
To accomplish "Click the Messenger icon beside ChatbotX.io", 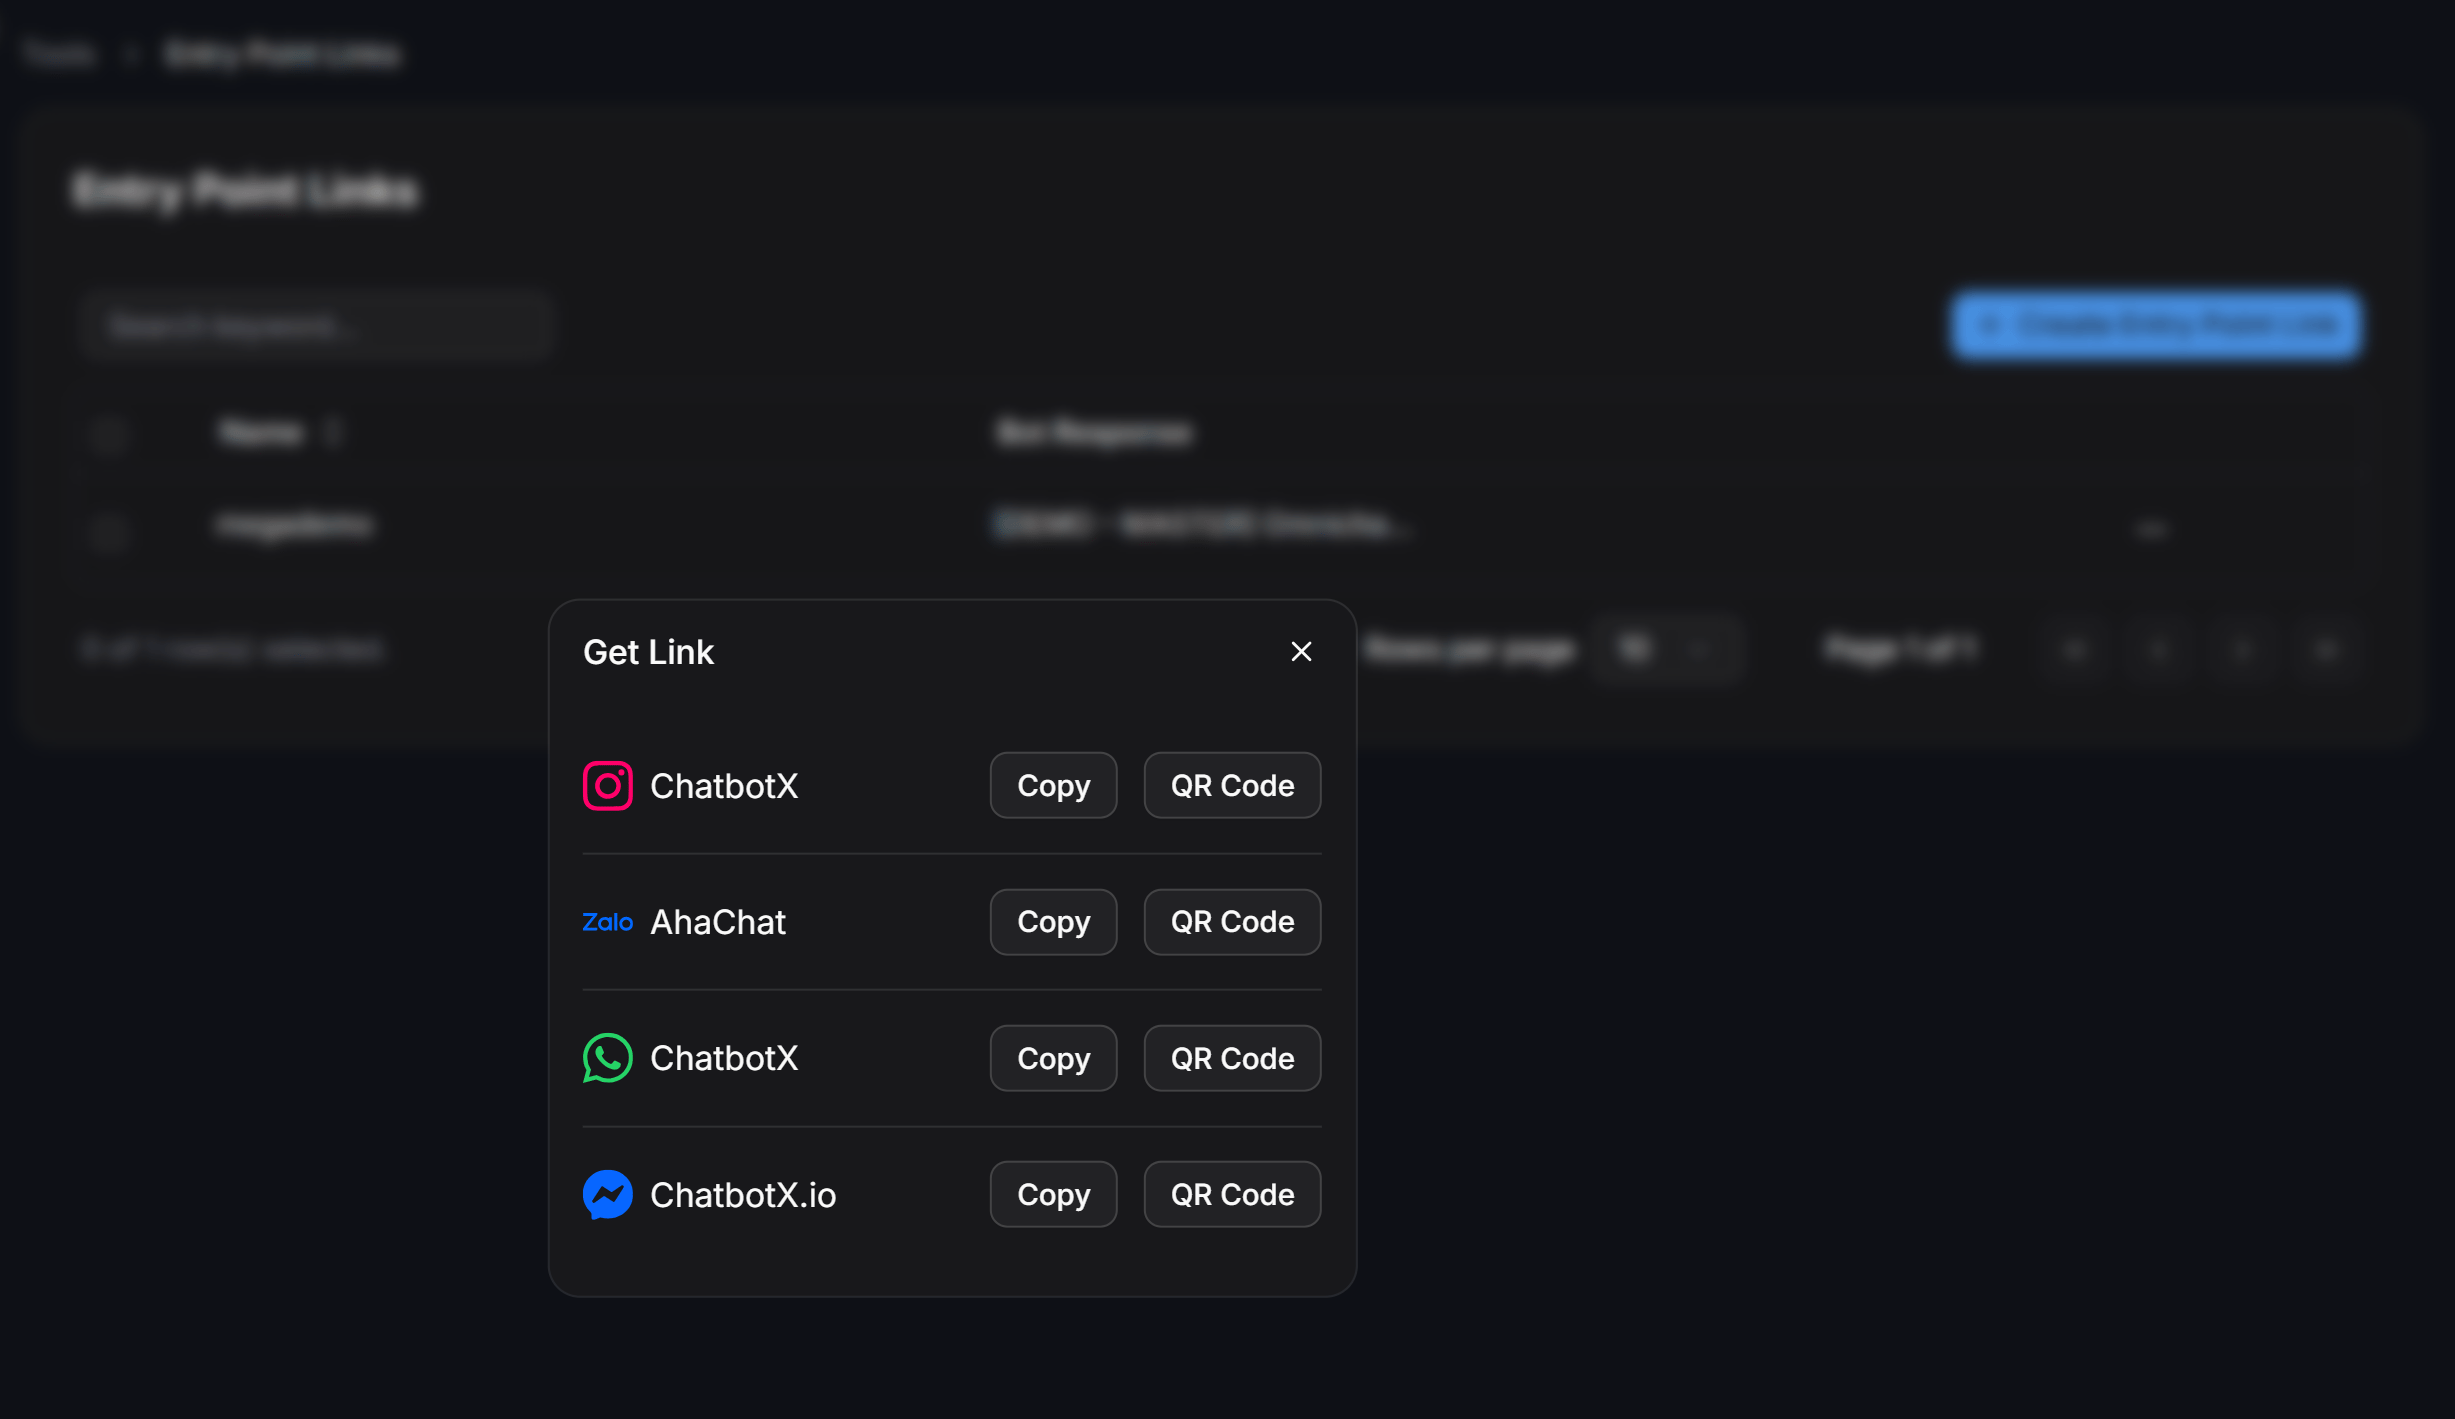I will pyautogui.click(x=607, y=1194).
